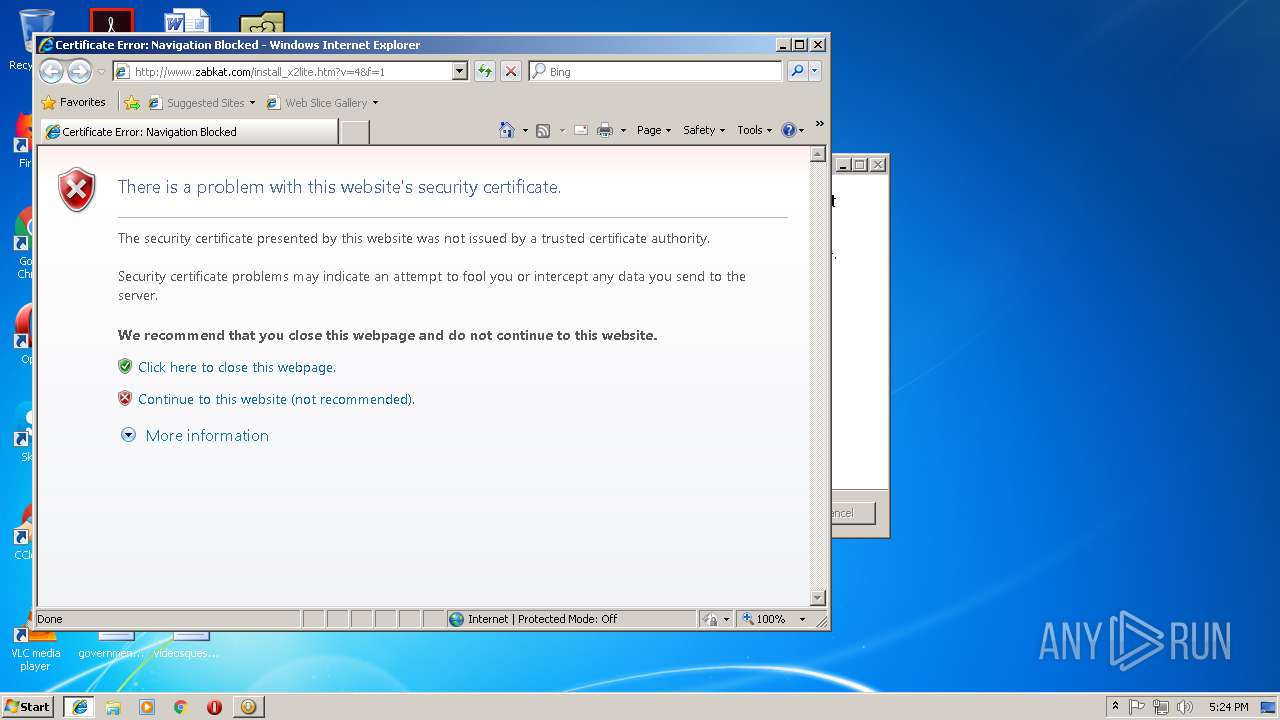Open Windows Explorer folder on taskbar
The height and width of the screenshot is (720, 1280).
click(x=113, y=707)
